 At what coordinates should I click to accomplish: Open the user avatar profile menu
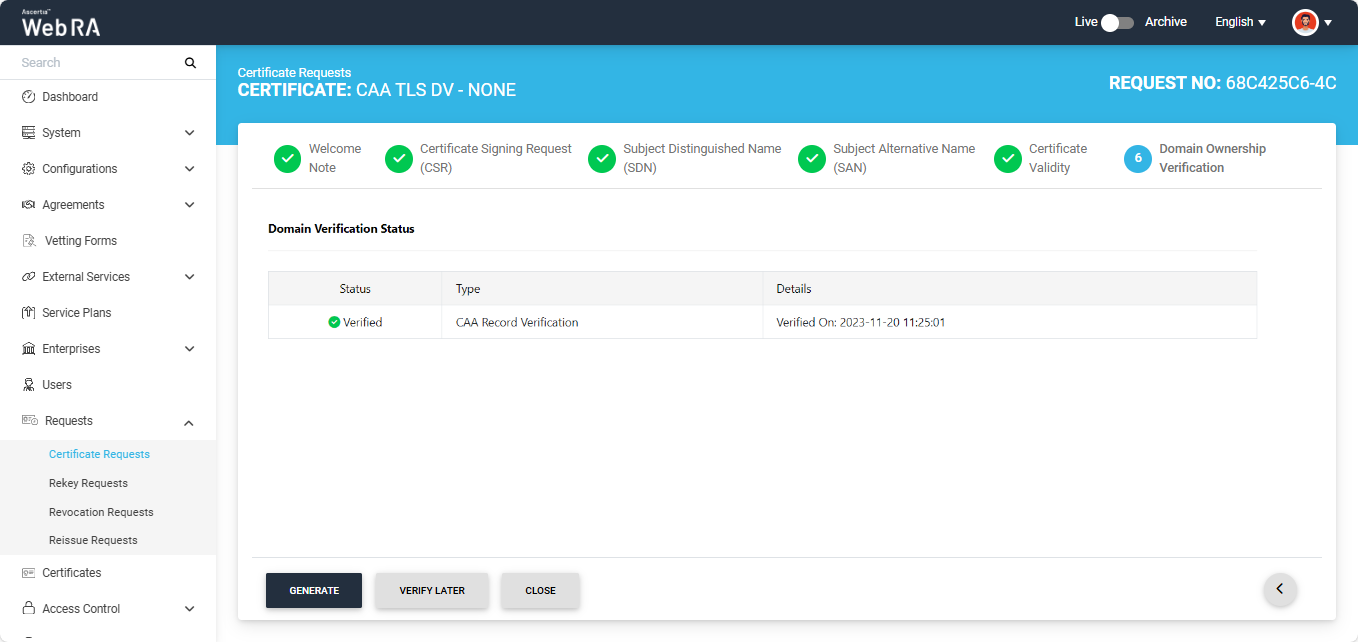(x=1311, y=22)
